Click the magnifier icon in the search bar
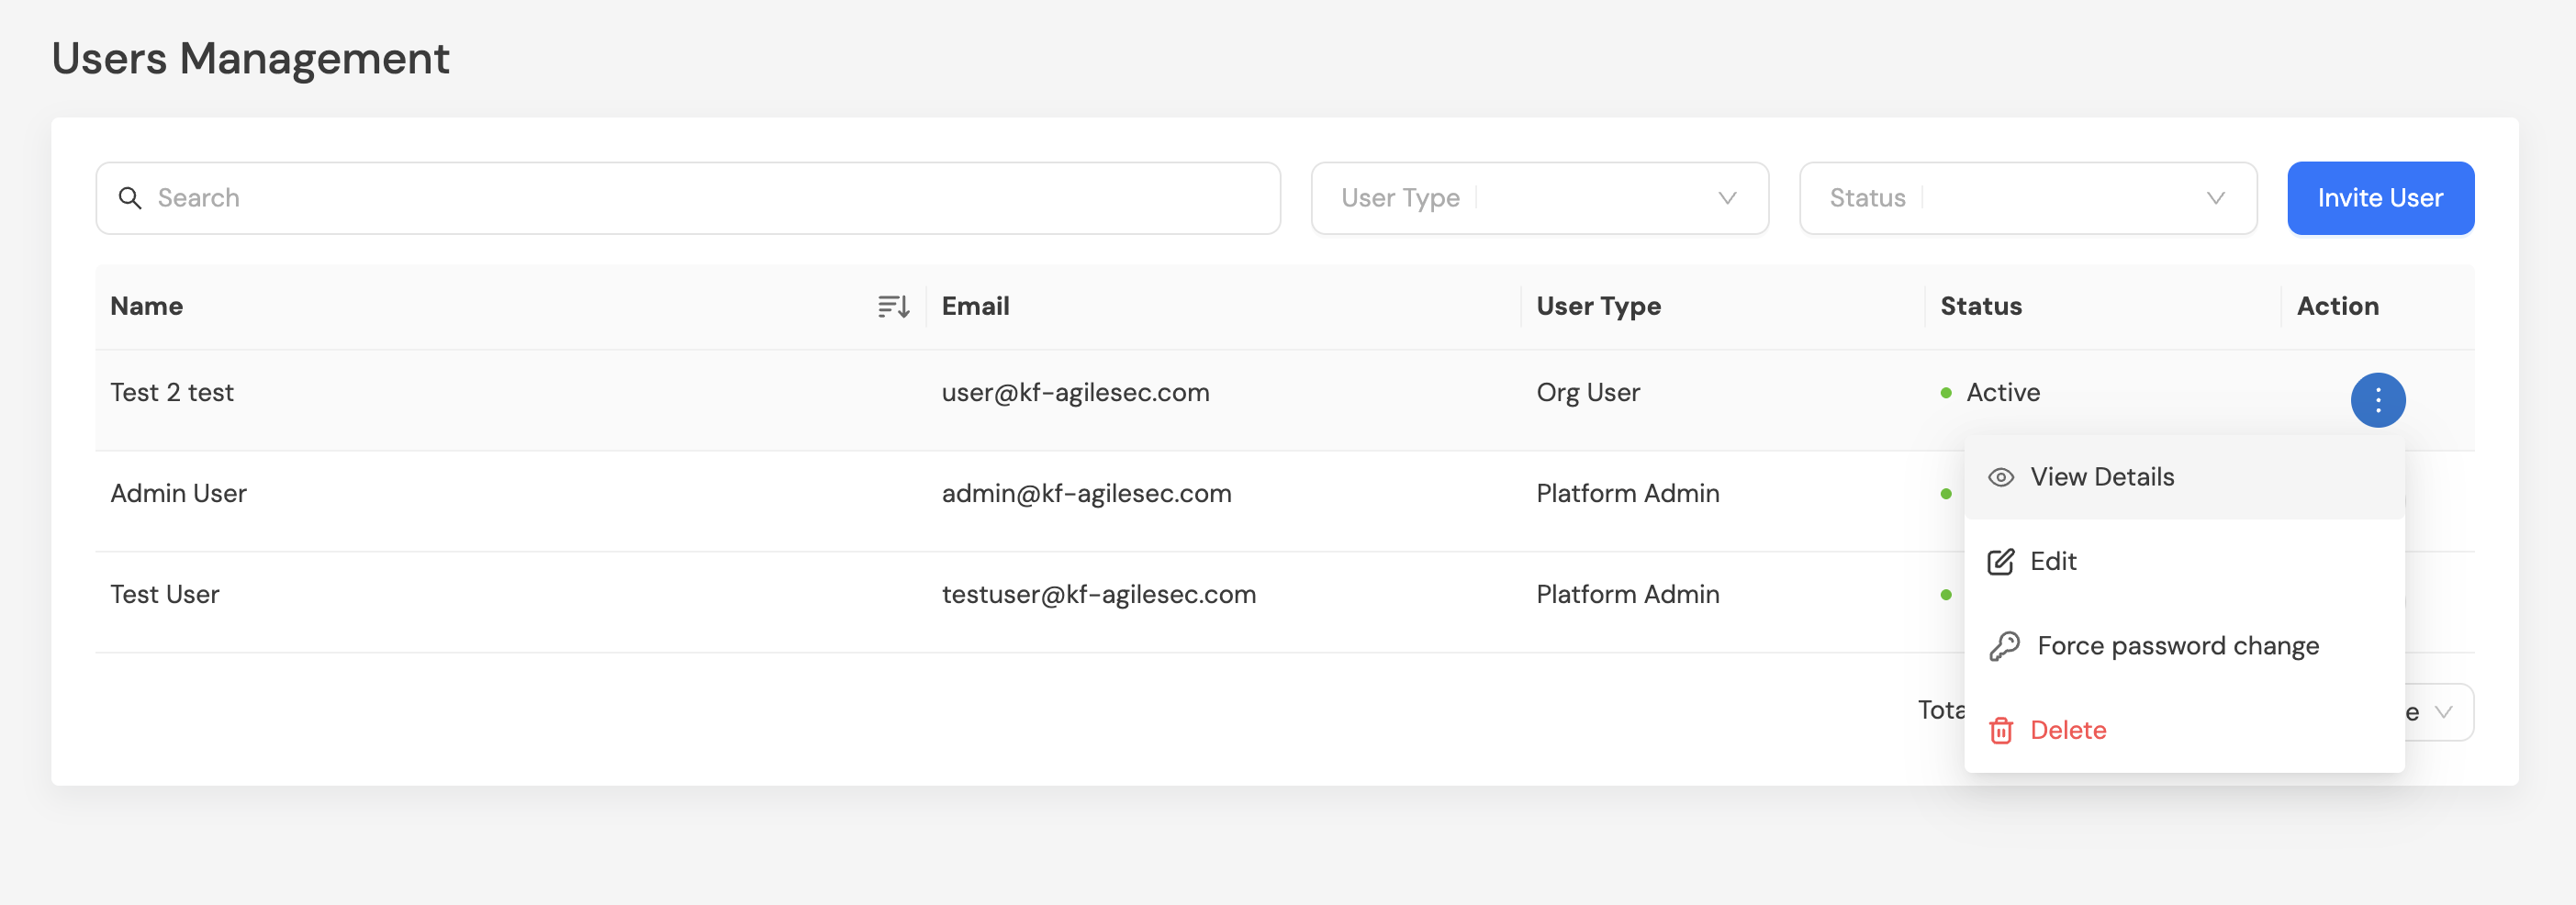Image resolution: width=2576 pixels, height=905 pixels. [130, 198]
